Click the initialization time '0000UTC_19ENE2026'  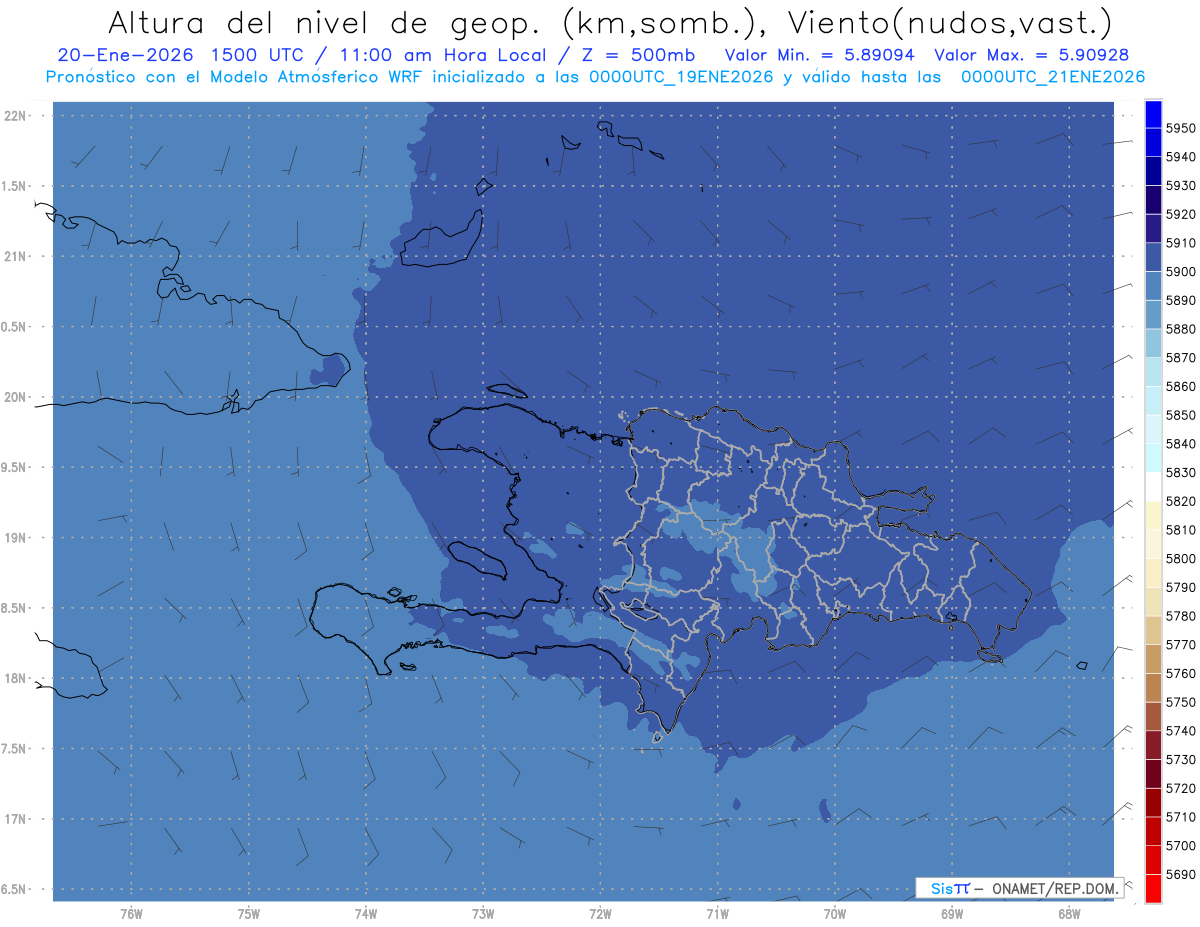pyautogui.click(x=681, y=76)
